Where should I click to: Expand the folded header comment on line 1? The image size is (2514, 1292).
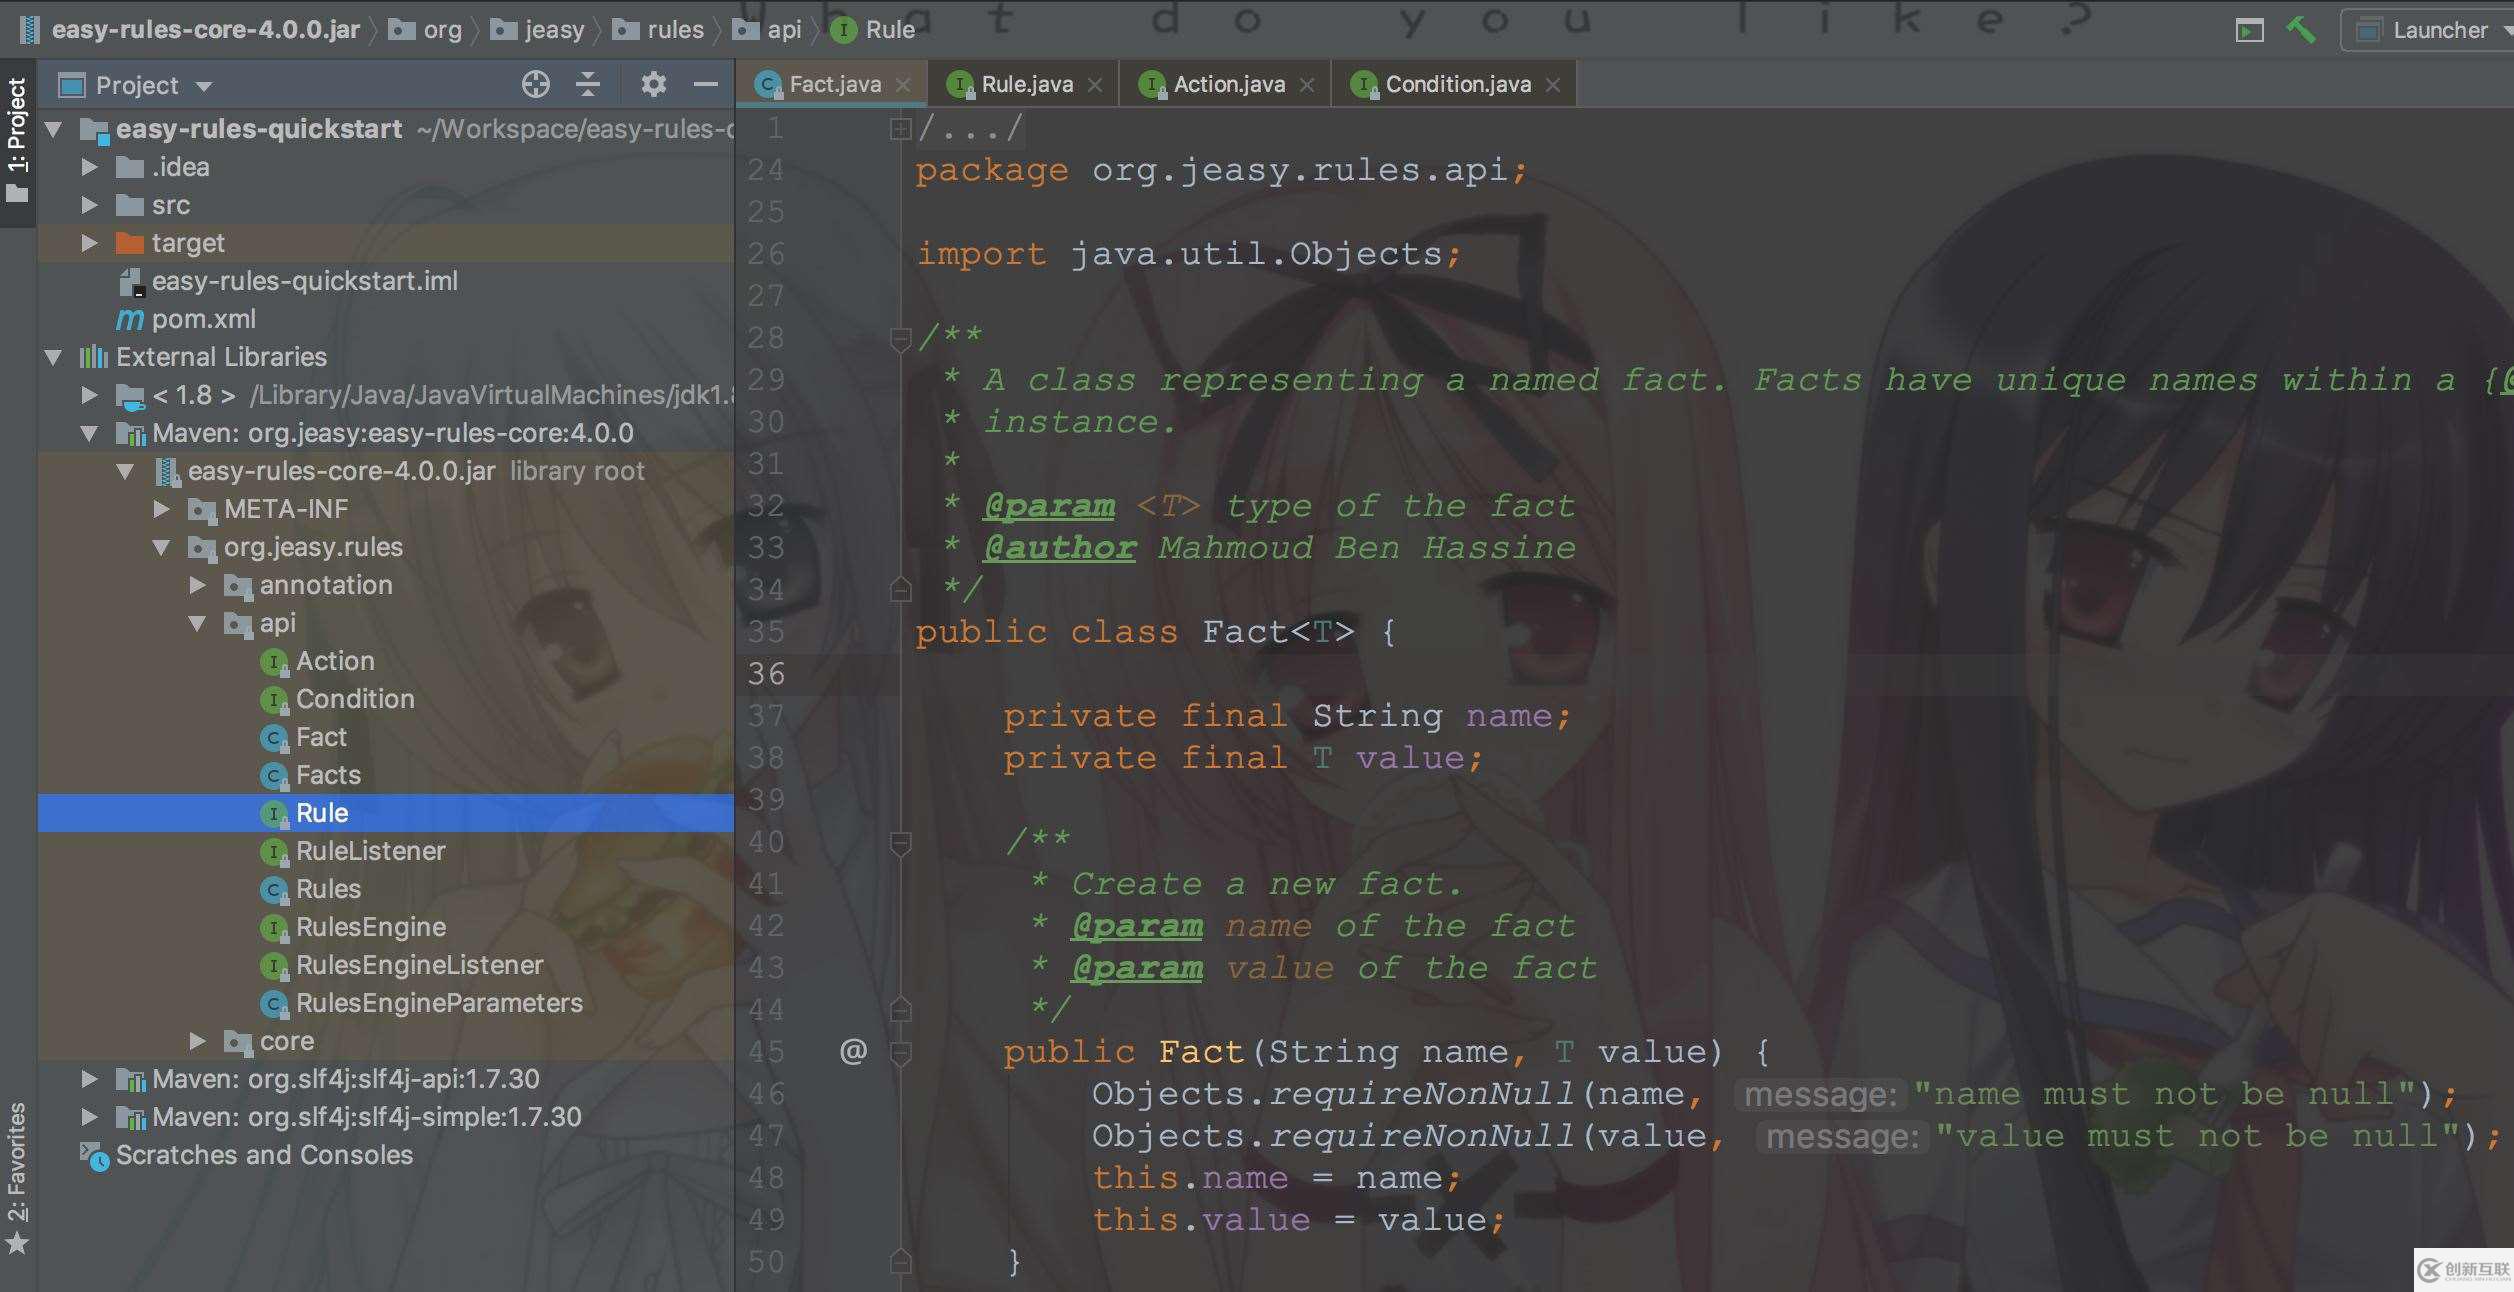click(x=900, y=128)
